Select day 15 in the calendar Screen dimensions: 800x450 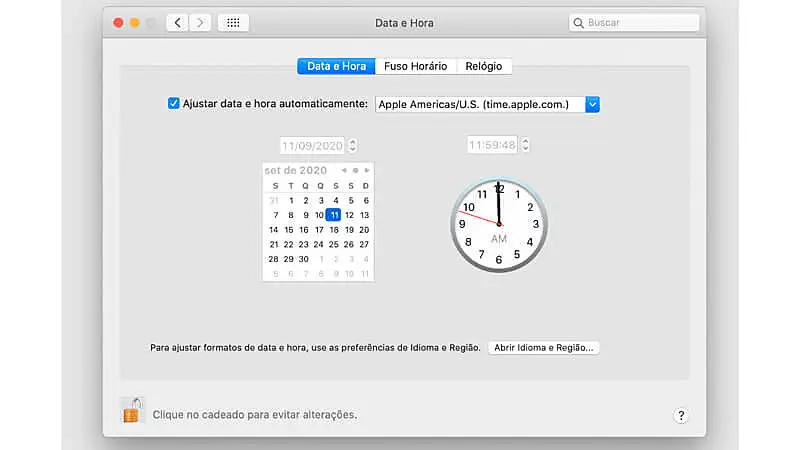point(289,230)
